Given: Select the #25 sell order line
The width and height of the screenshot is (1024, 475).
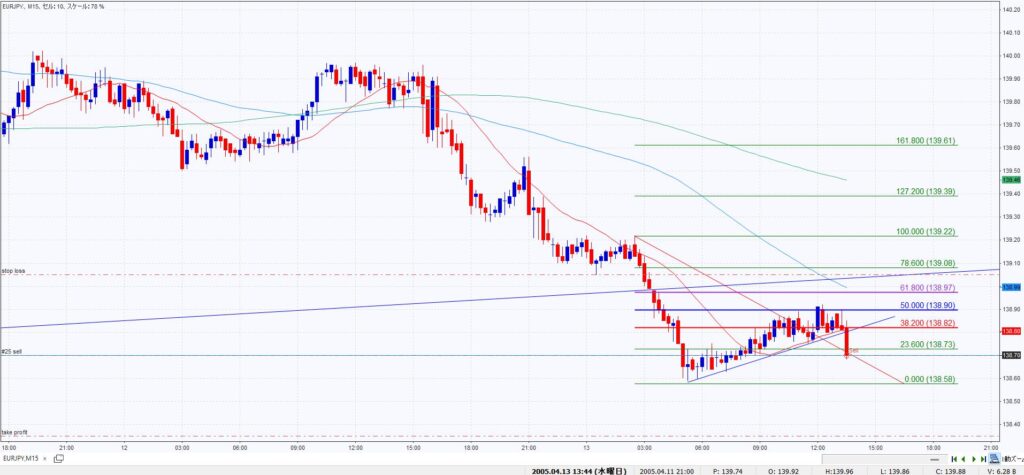Looking at the screenshot, I should tap(300, 355).
